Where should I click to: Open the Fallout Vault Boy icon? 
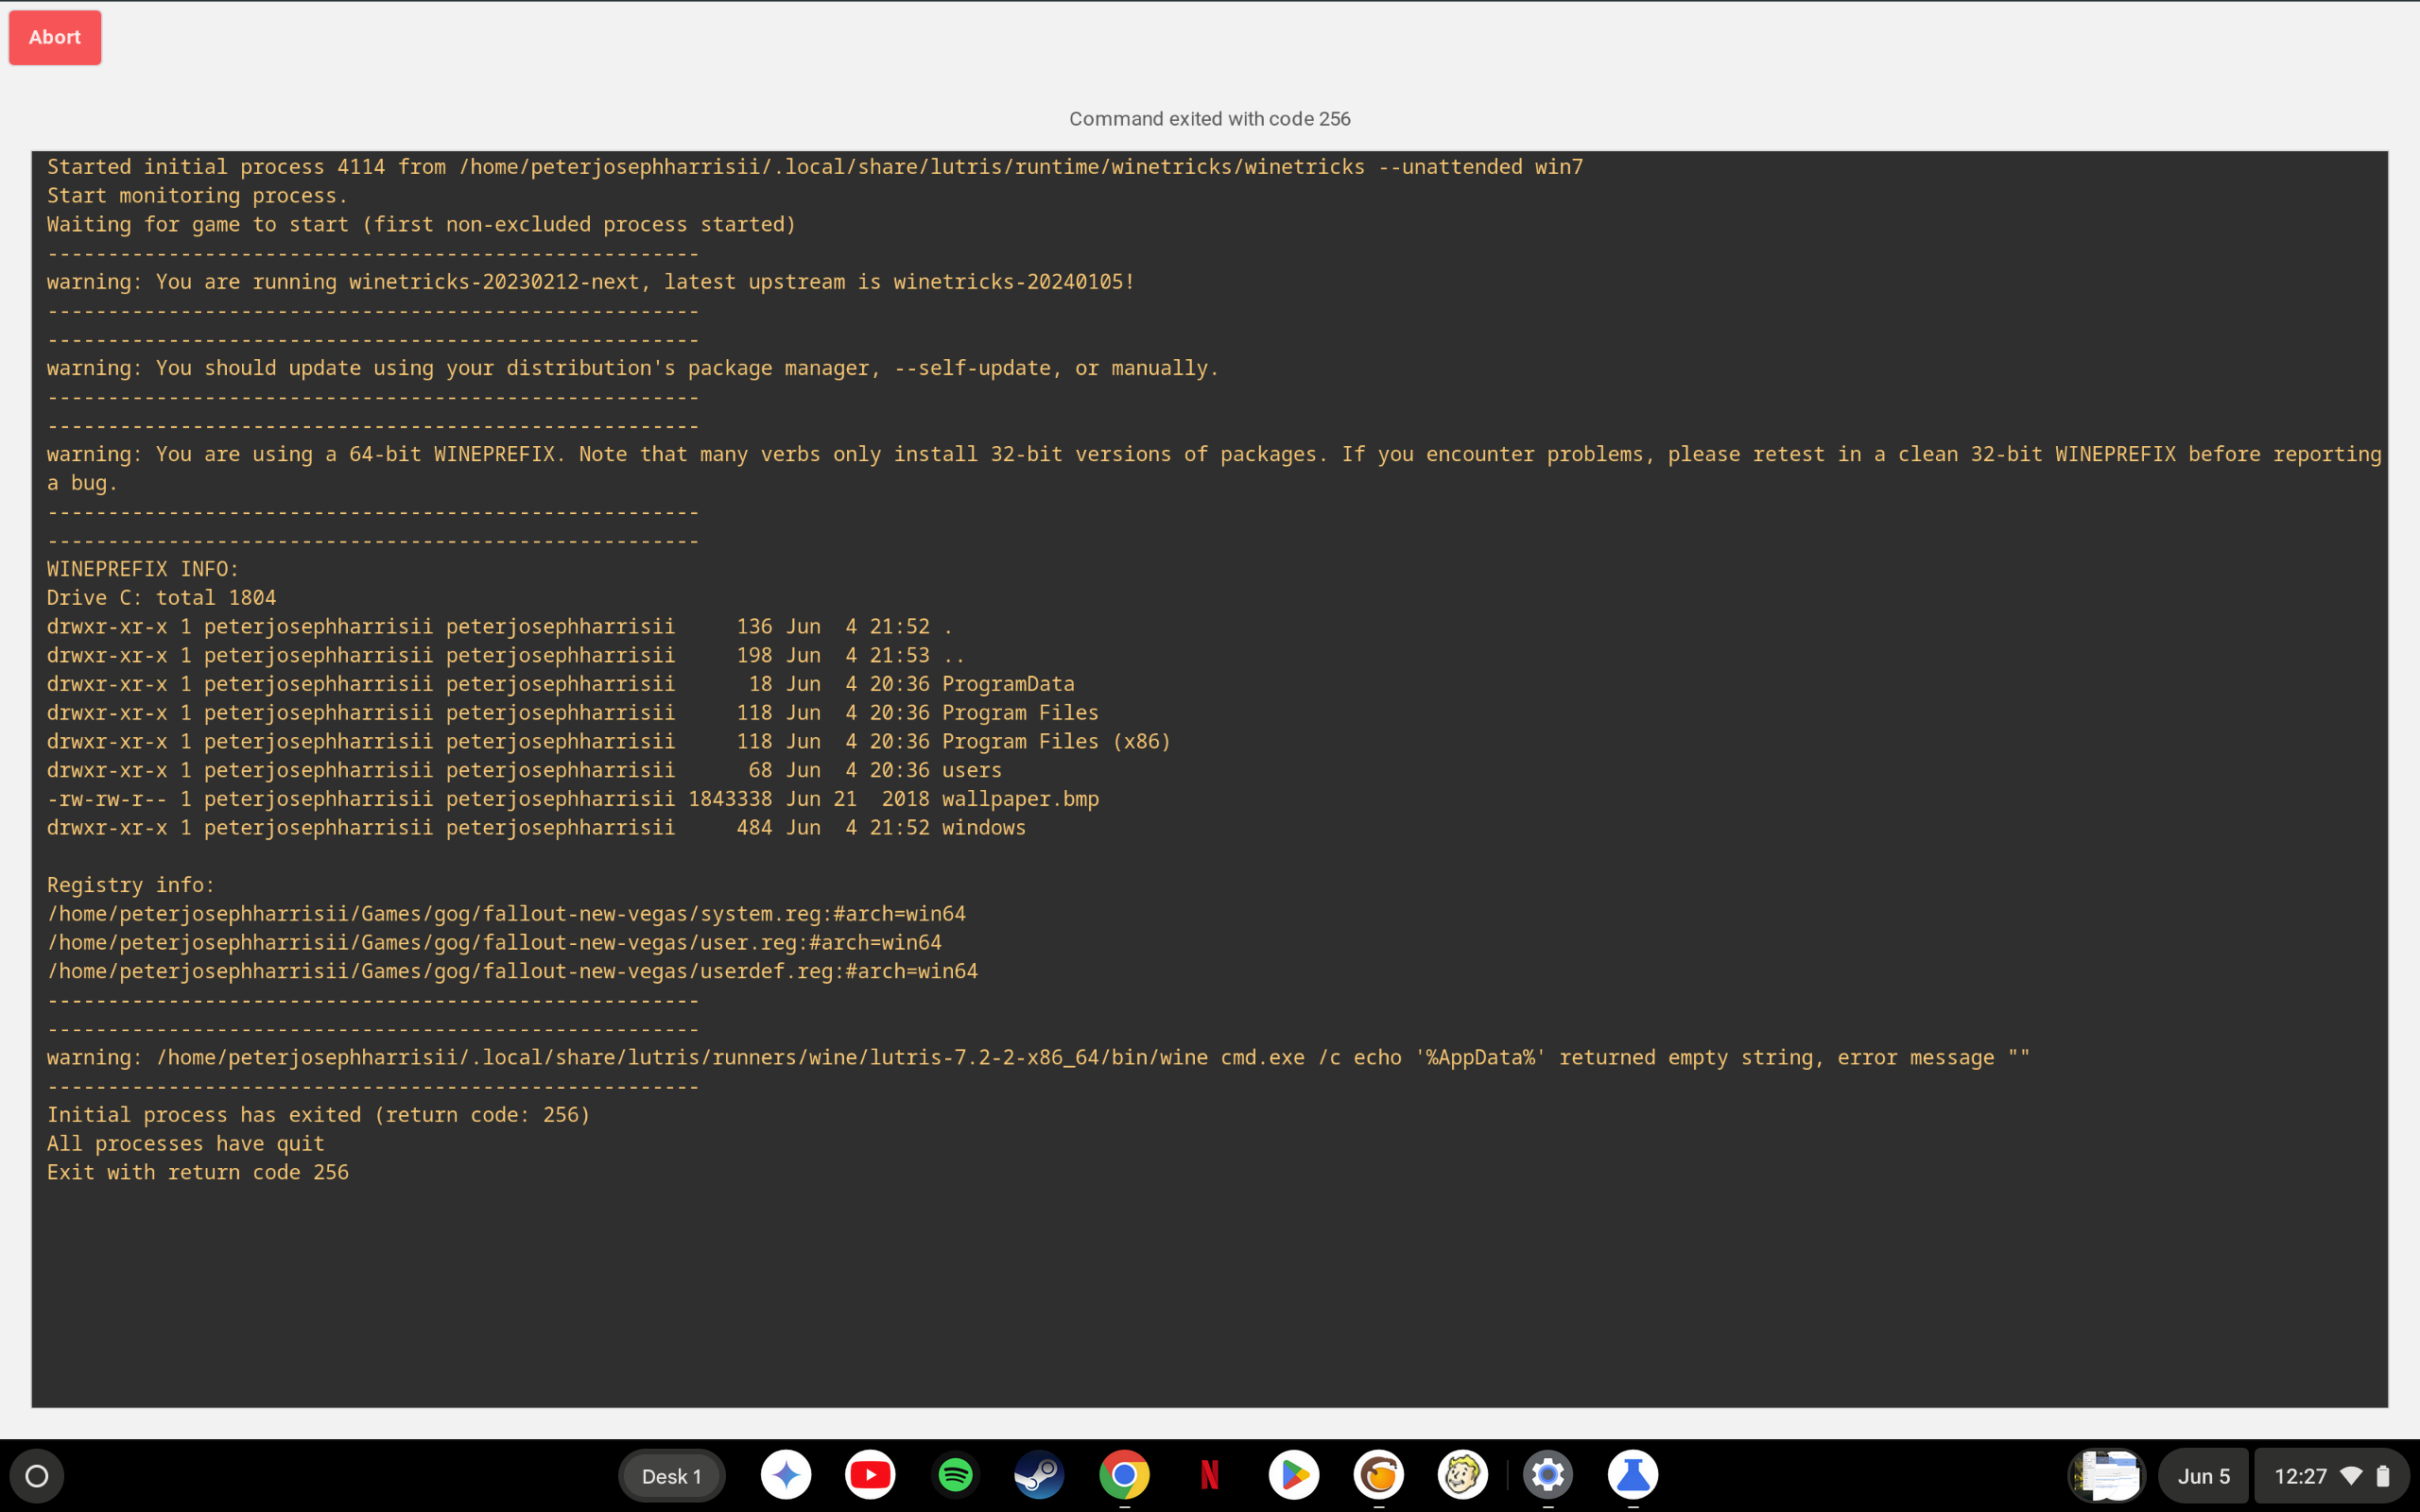(x=1463, y=1475)
